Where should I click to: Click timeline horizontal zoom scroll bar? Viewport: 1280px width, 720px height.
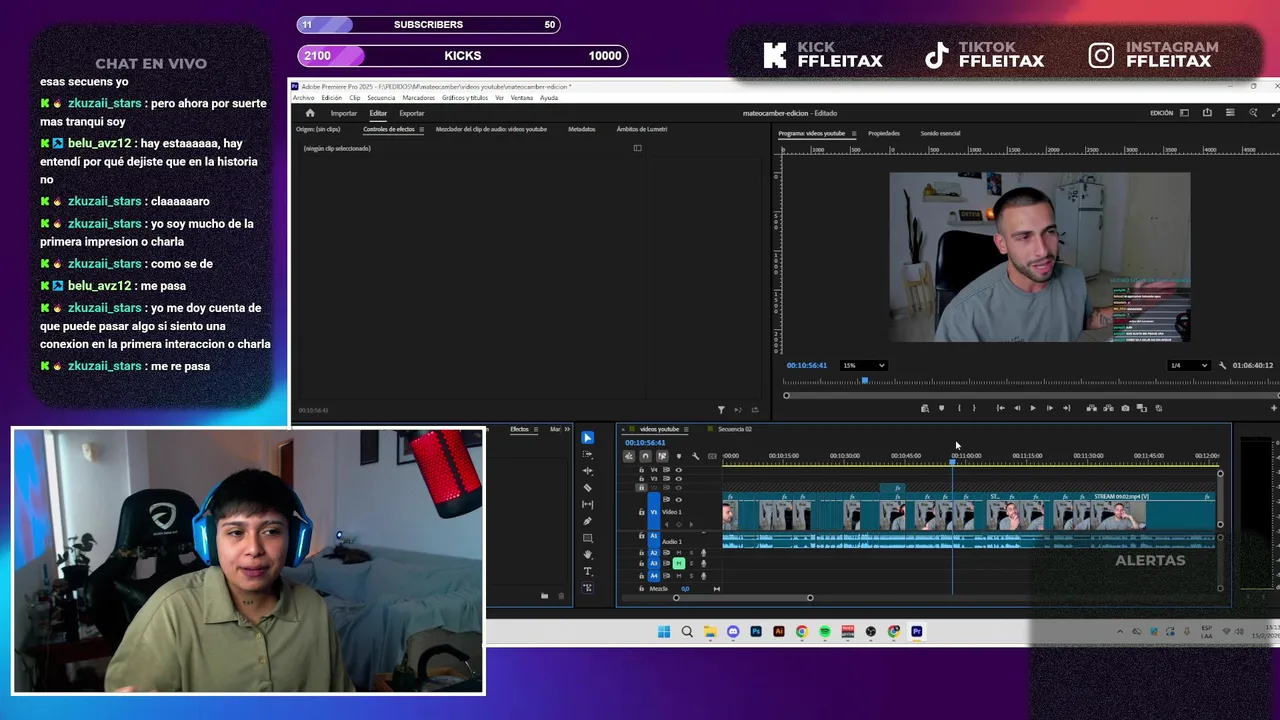743,598
